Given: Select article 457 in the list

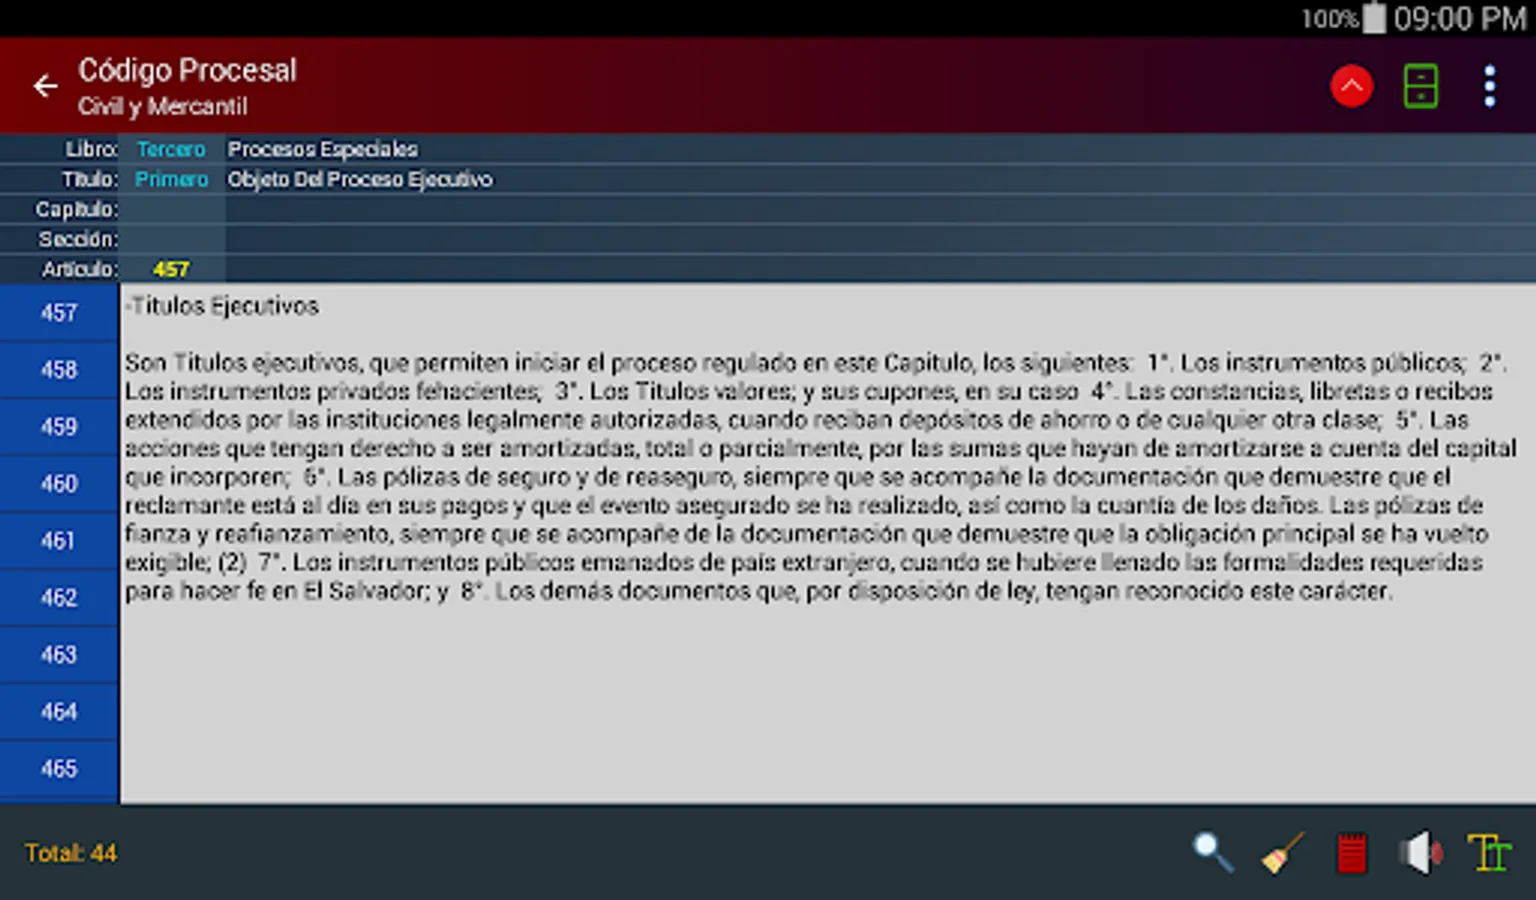Looking at the screenshot, I should 59,313.
